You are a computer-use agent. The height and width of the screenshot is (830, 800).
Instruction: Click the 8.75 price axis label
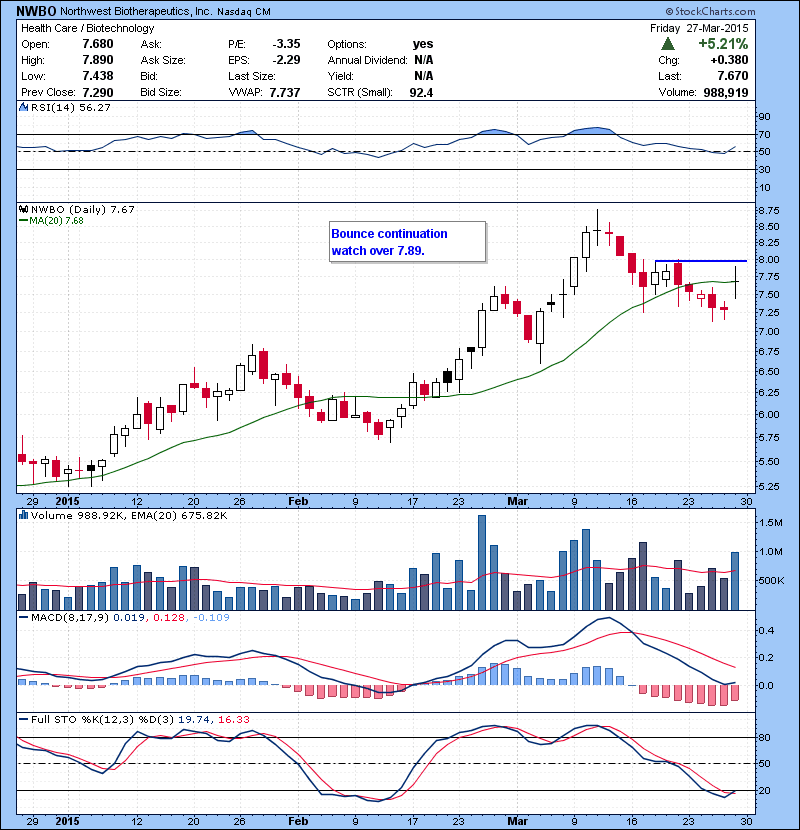tap(769, 210)
